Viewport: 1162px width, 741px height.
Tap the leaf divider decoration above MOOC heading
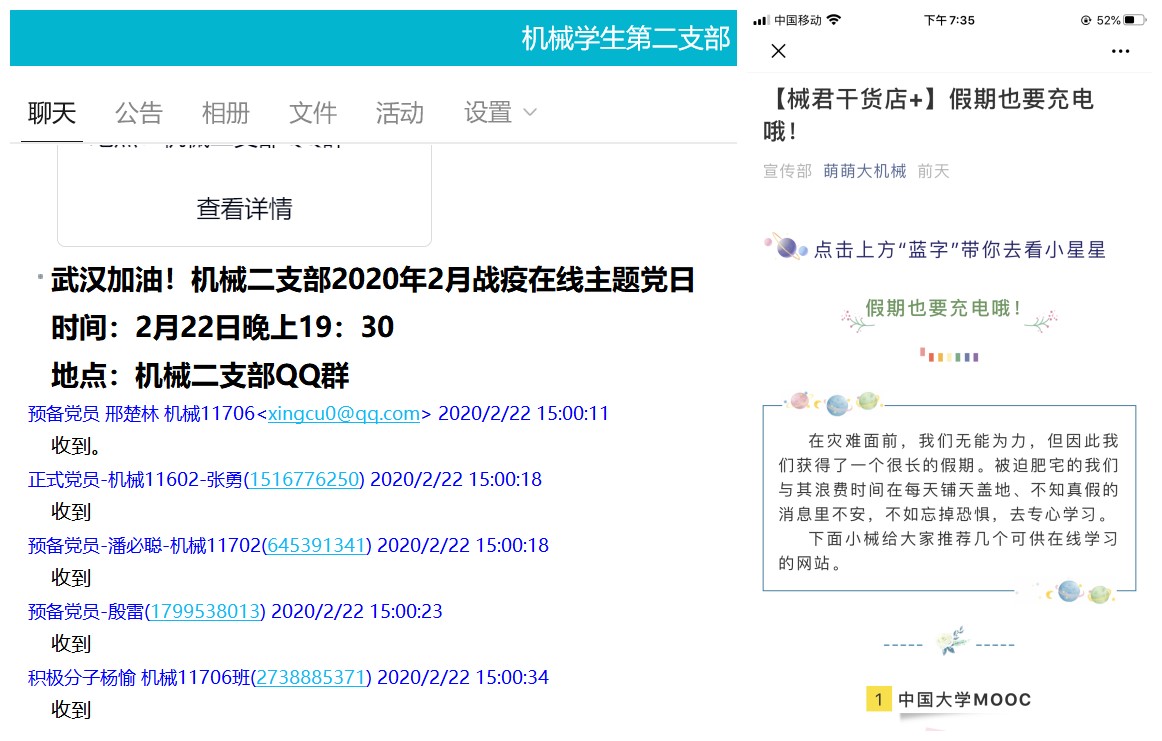coord(950,641)
